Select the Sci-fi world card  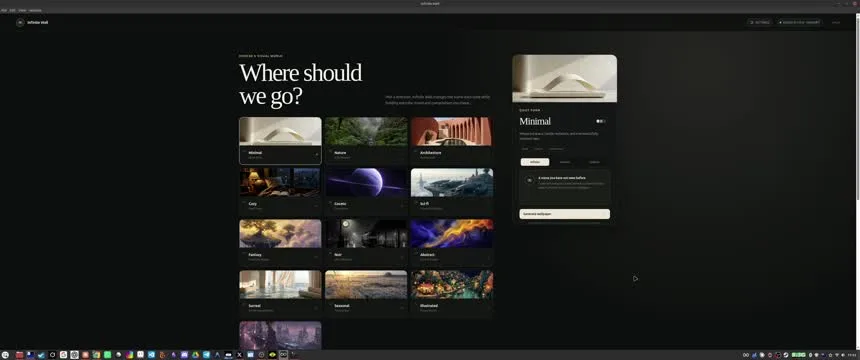tap(451, 190)
